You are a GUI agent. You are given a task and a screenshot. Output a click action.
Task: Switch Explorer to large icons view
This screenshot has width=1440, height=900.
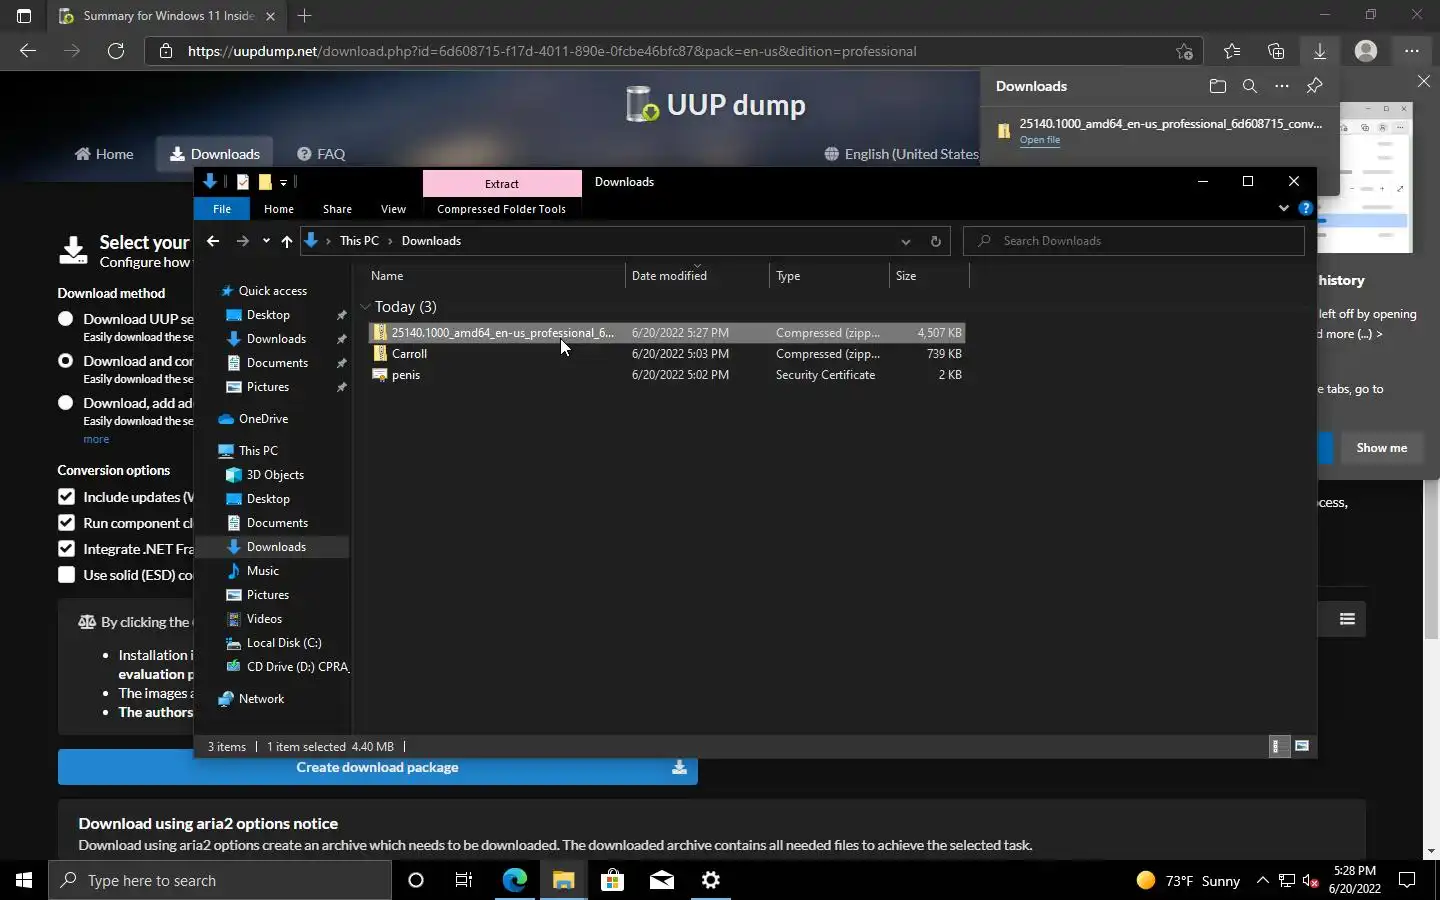1302,746
